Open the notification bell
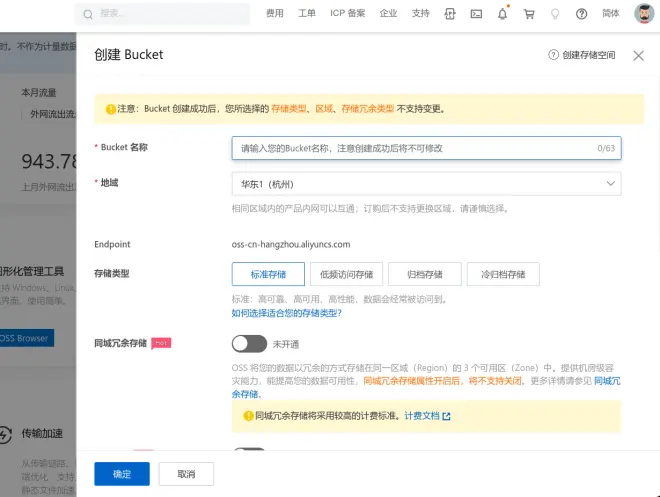 503,14
